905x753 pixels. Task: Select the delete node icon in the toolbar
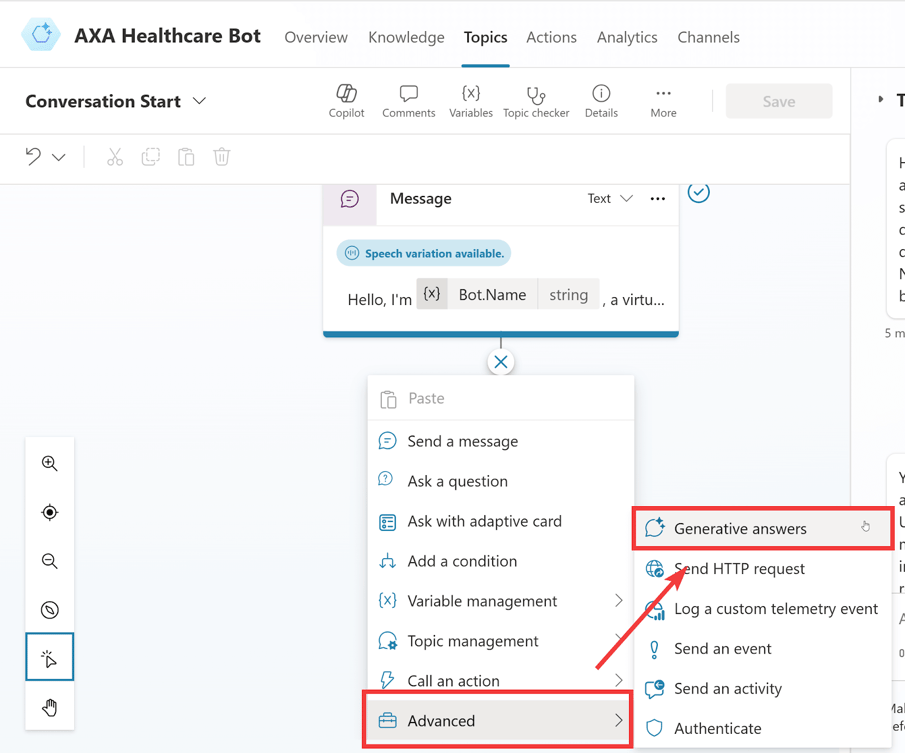[x=221, y=156]
